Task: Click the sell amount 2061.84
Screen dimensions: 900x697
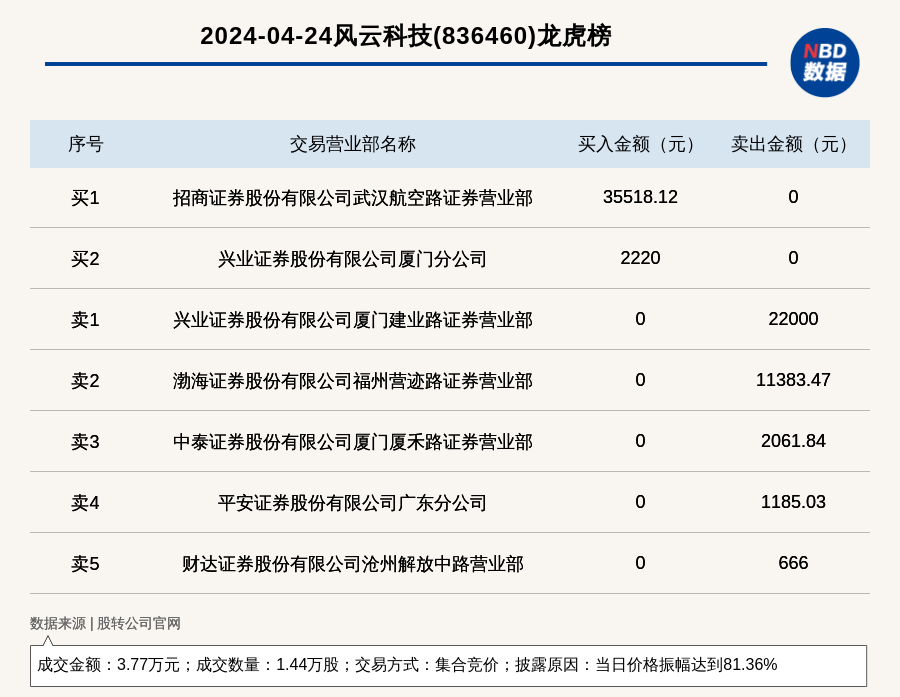Action: click(x=793, y=440)
